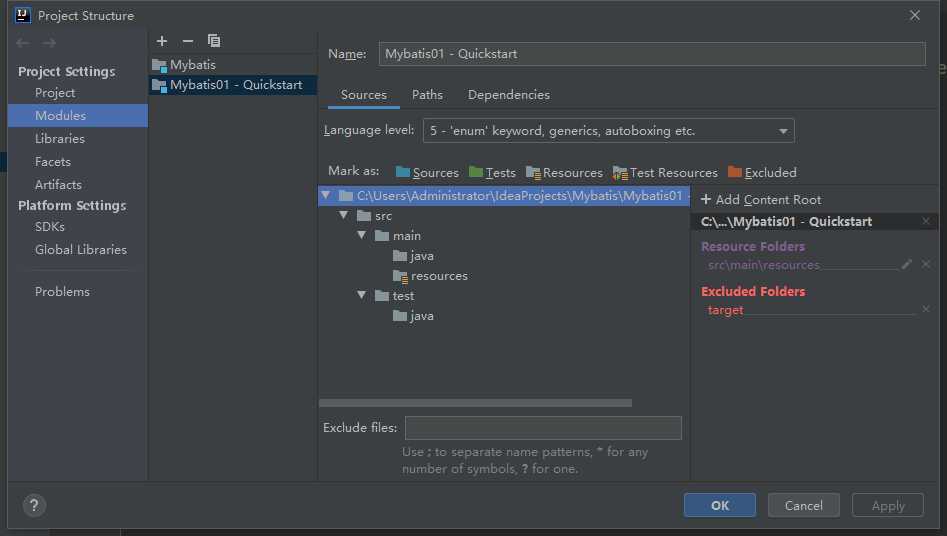
Task: Close the Project Structure dialog
Action: [915, 15]
